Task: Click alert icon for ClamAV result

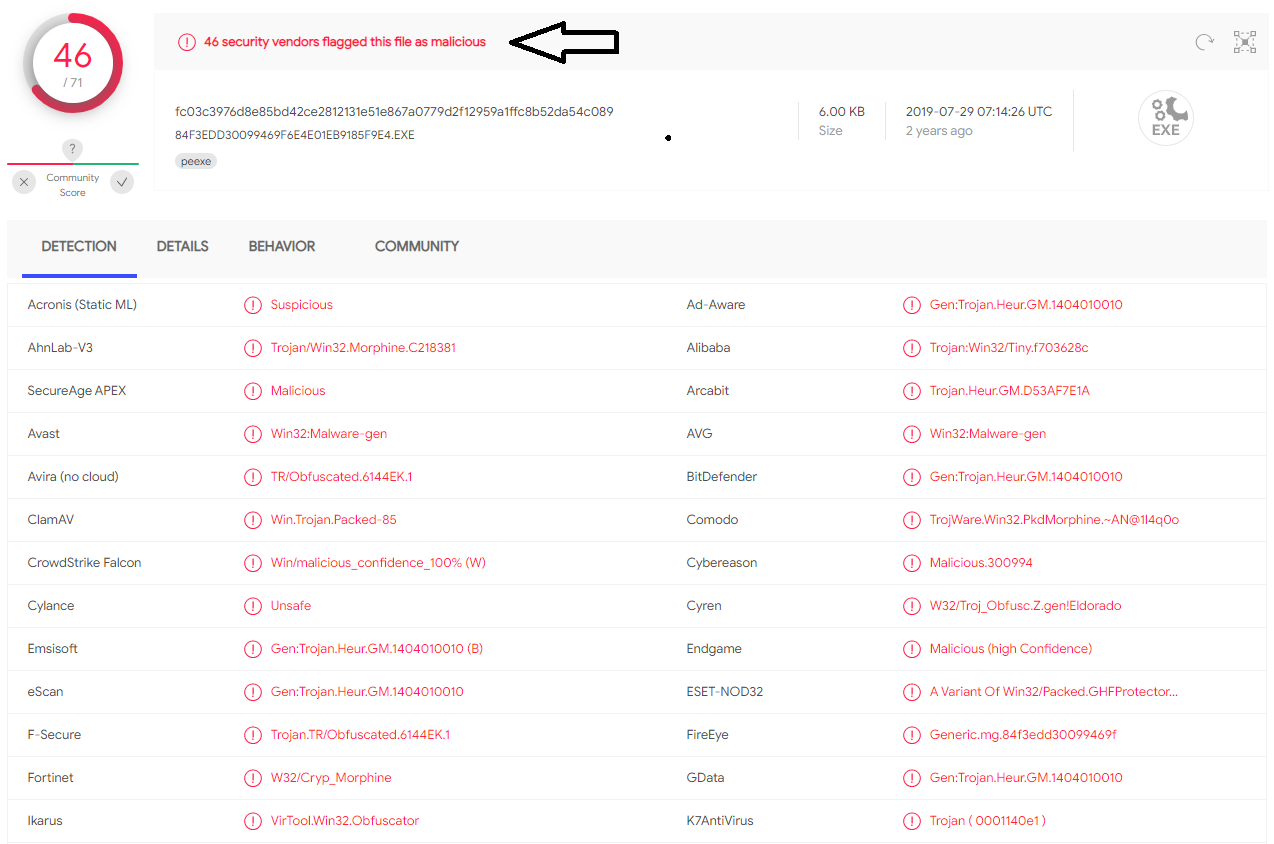Action: (x=253, y=520)
